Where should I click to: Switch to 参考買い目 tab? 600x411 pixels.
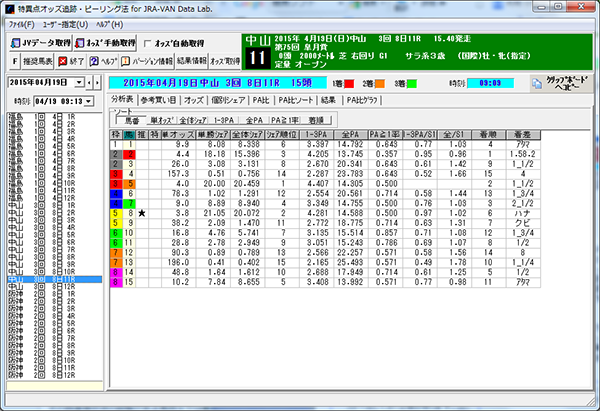[x=158, y=100]
